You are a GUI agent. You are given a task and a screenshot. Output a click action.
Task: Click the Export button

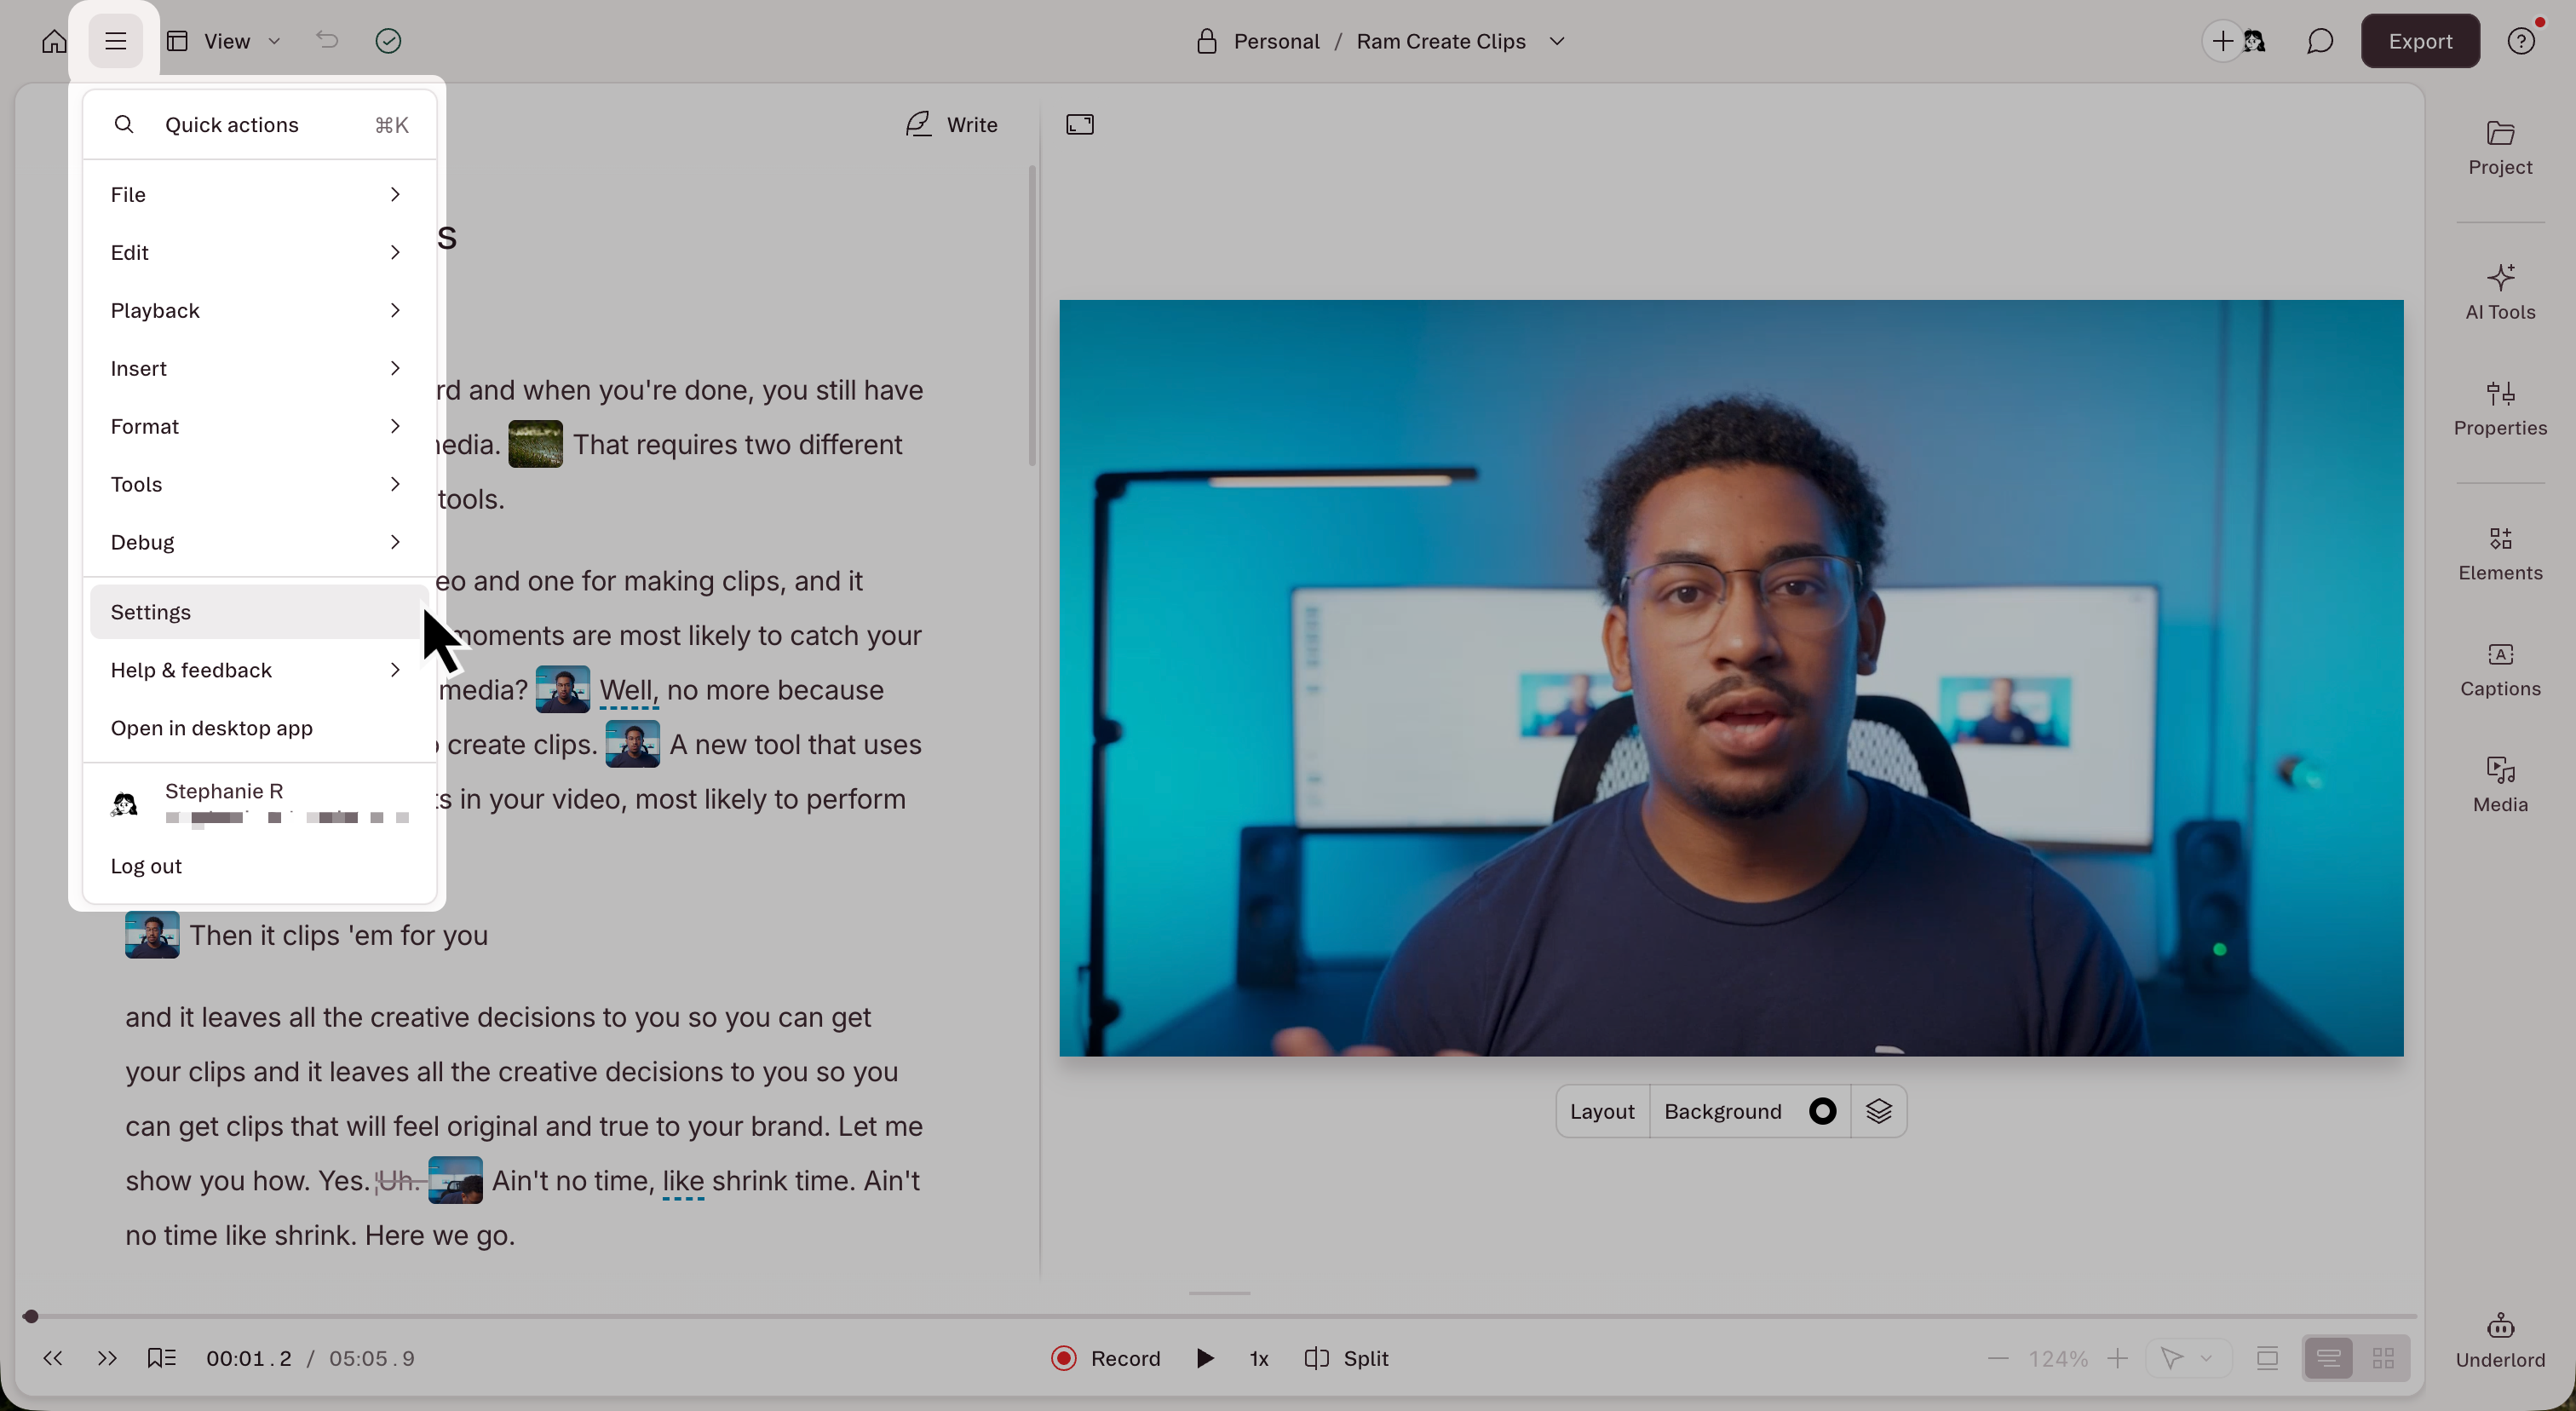(x=2419, y=41)
